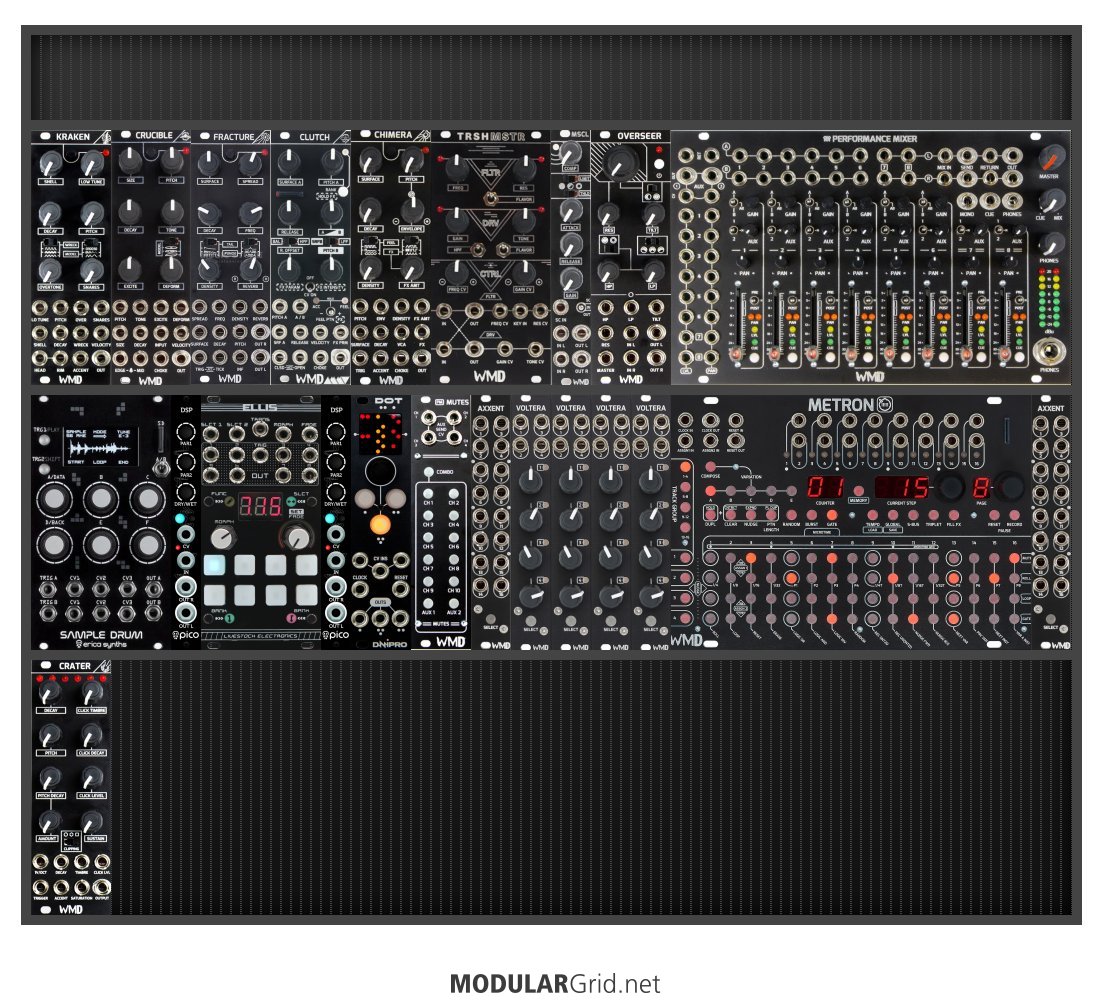Click the Metron BURST button

click(x=811, y=515)
